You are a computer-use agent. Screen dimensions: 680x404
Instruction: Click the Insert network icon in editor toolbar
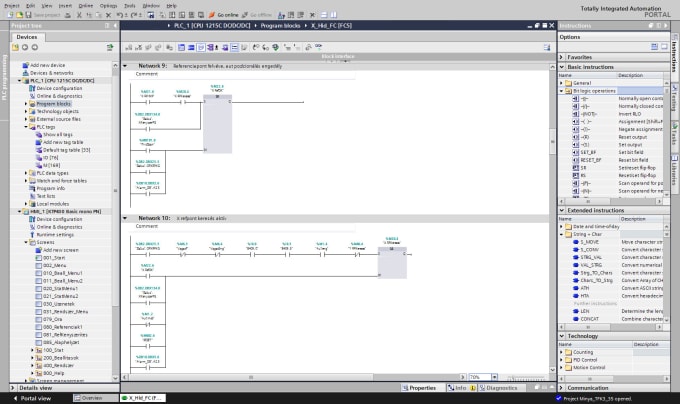129,47
